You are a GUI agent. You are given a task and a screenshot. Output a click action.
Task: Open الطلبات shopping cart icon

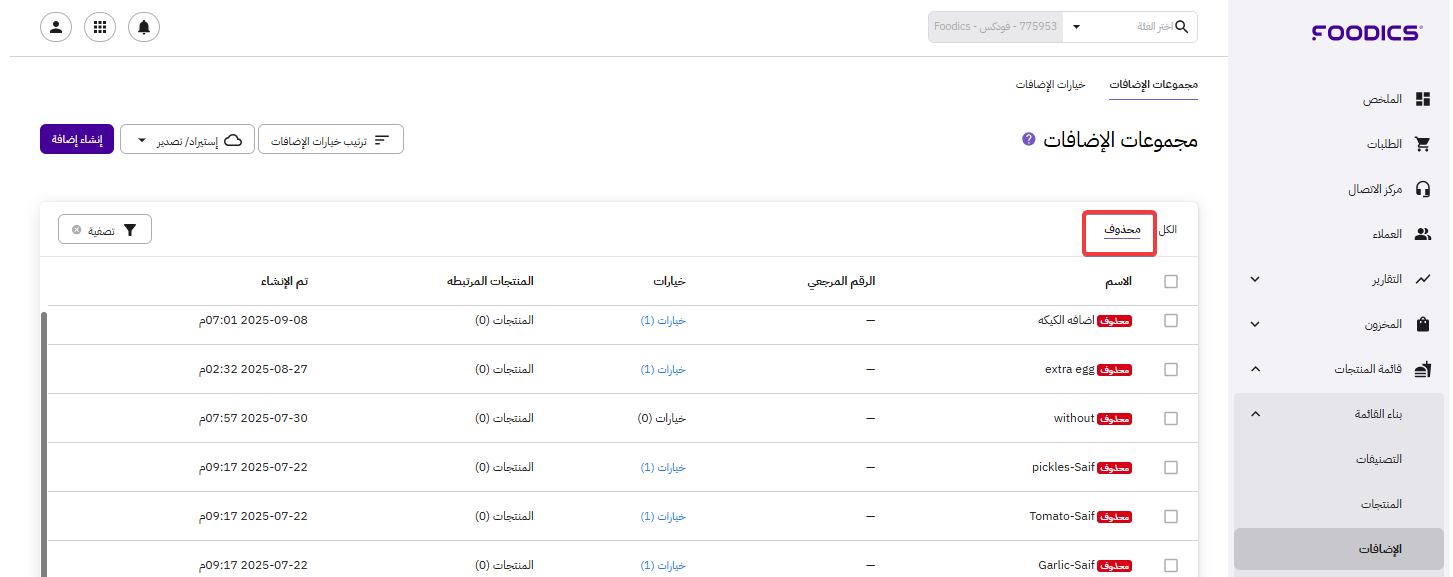point(1422,144)
